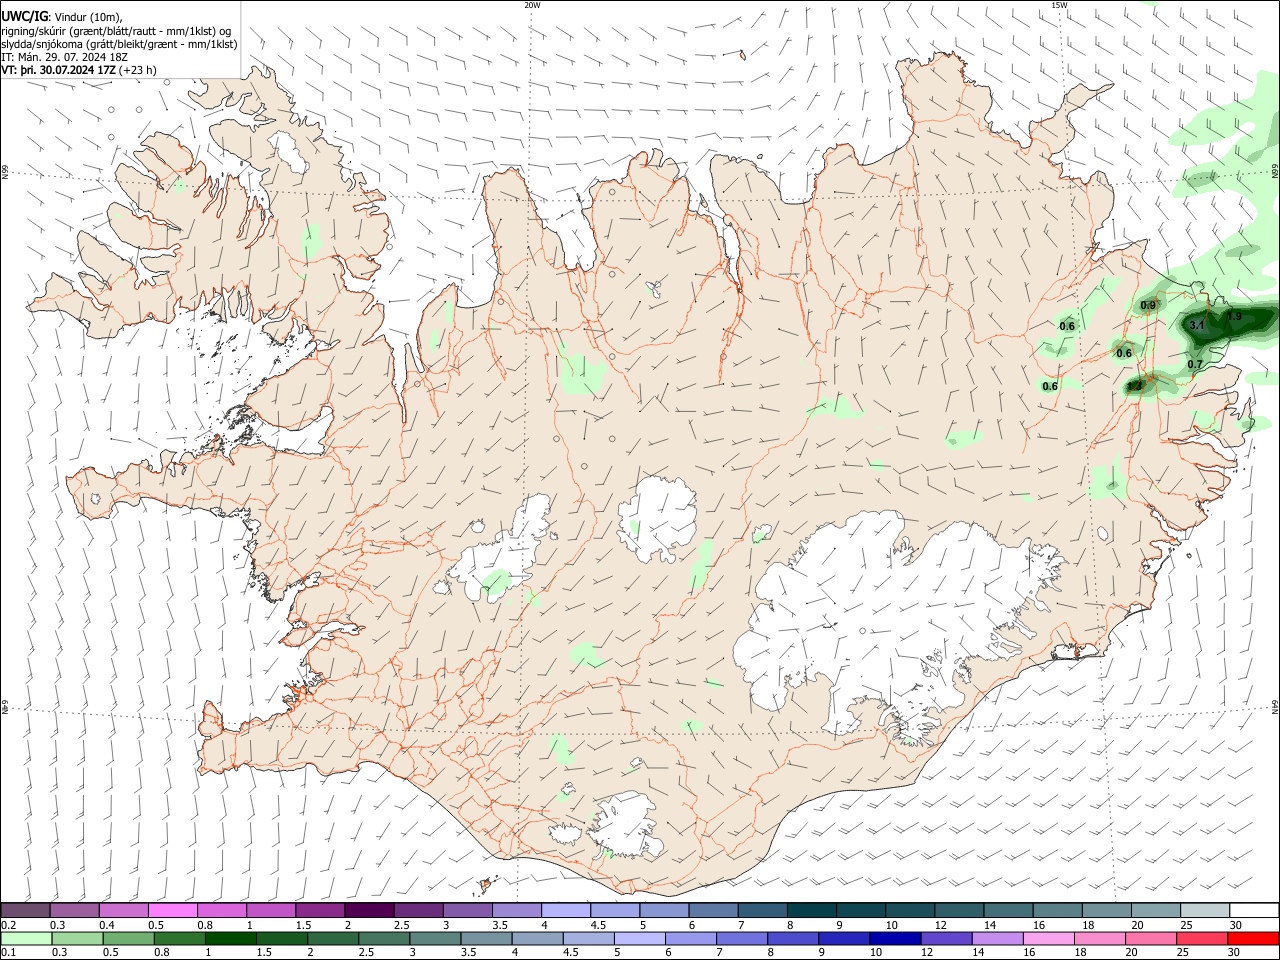Click the '64N' latitude label on the right edge
This screenshot has width=1280, height=960.
1275,707
